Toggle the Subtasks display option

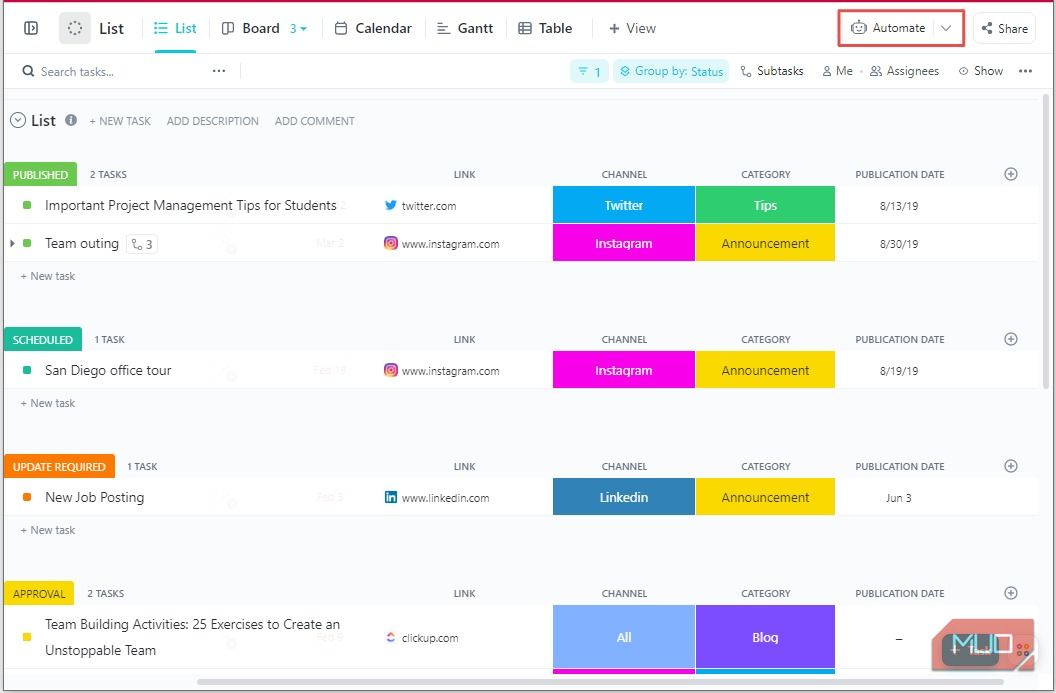772,71
